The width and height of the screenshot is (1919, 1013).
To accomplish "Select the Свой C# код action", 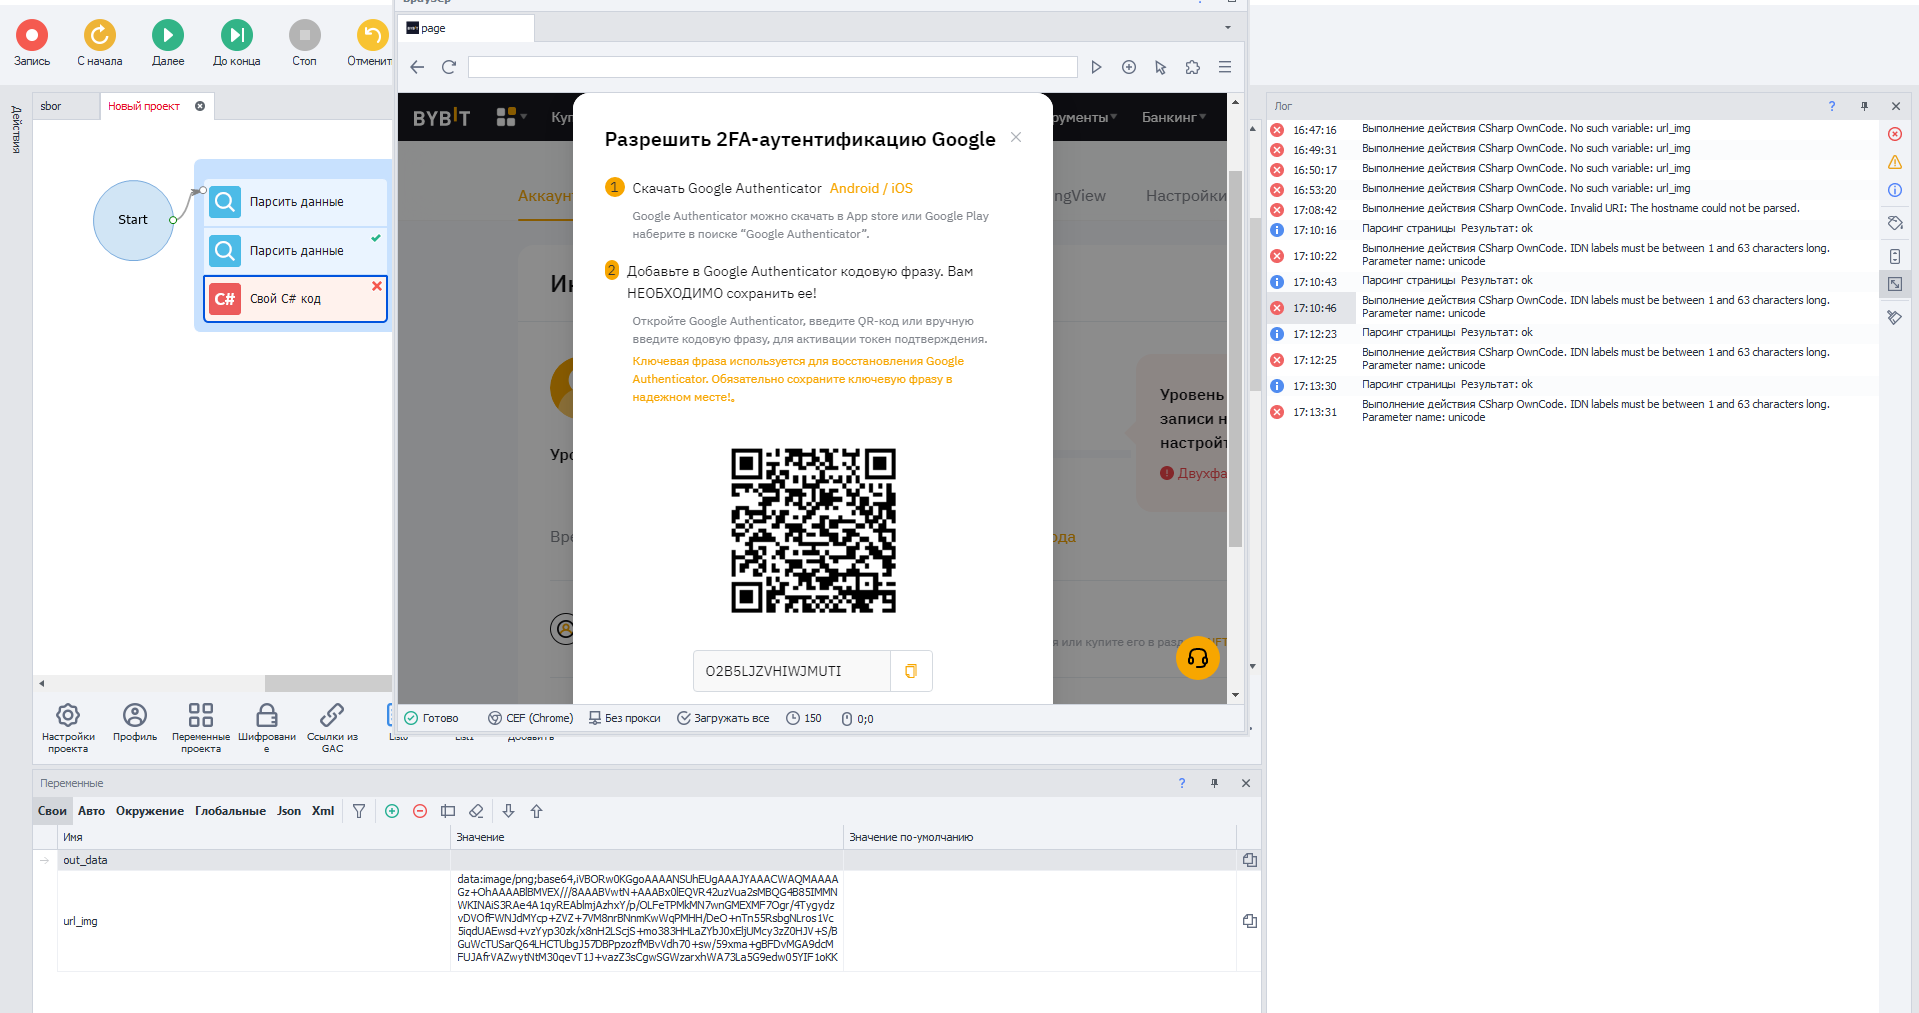I will pos(296,299).
